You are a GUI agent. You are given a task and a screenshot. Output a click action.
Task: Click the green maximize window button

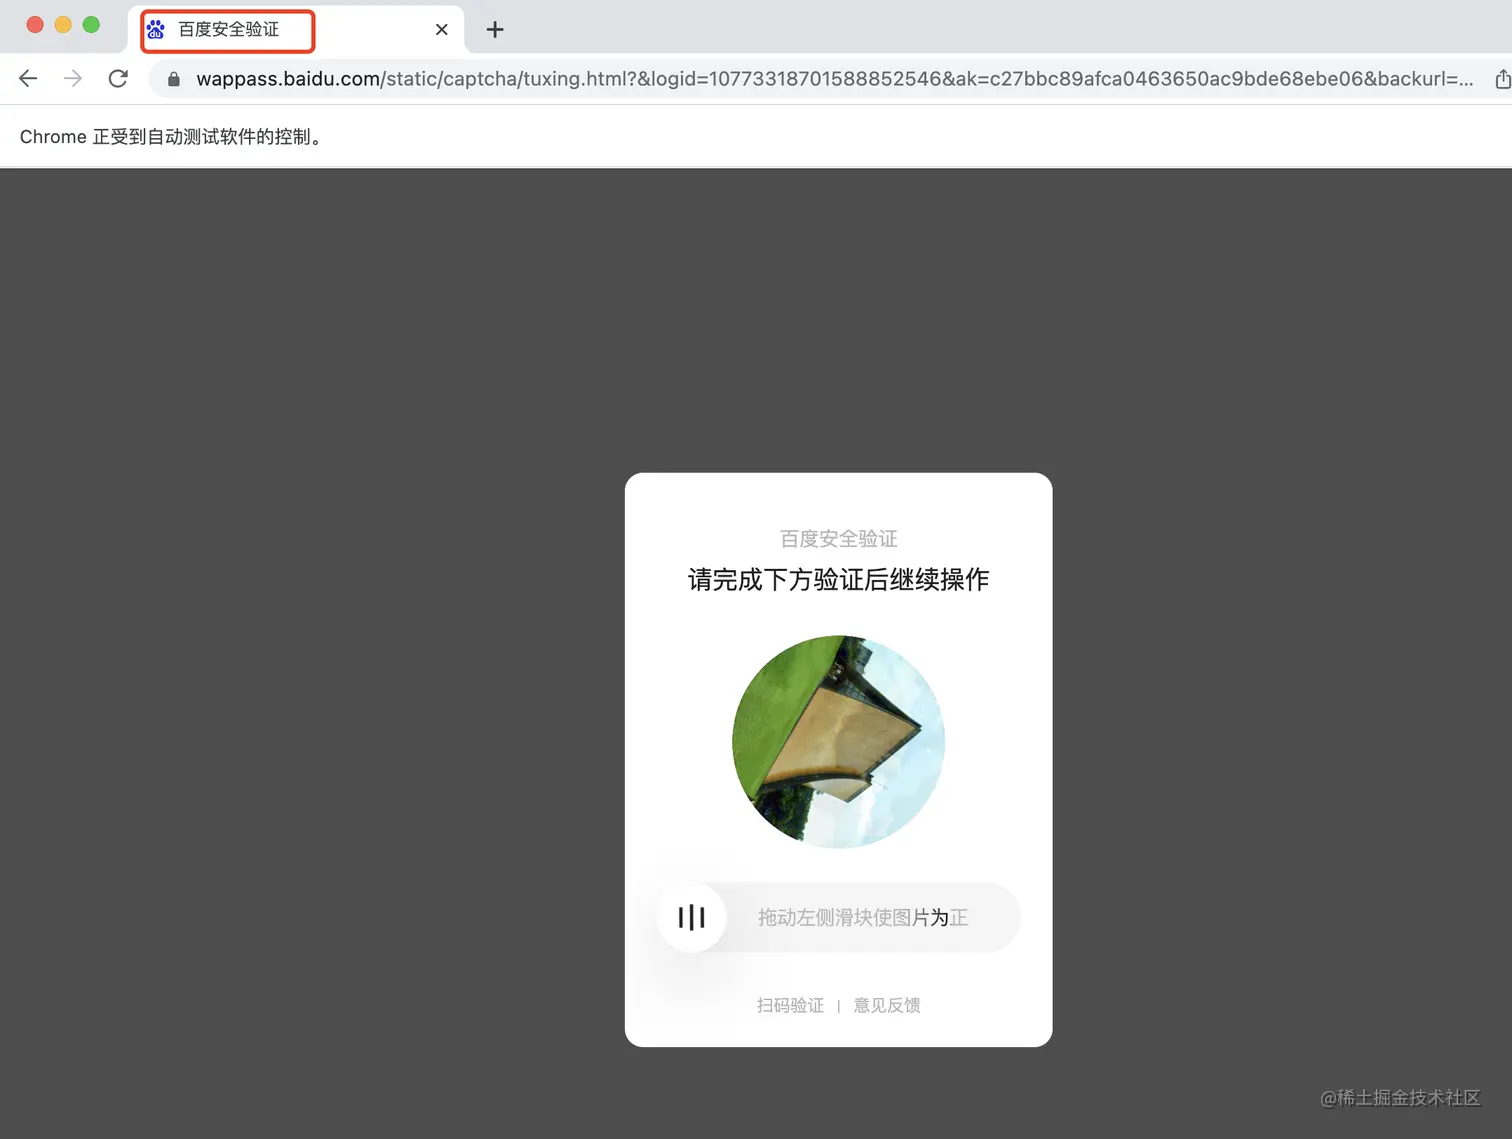(x=91, y=25)
